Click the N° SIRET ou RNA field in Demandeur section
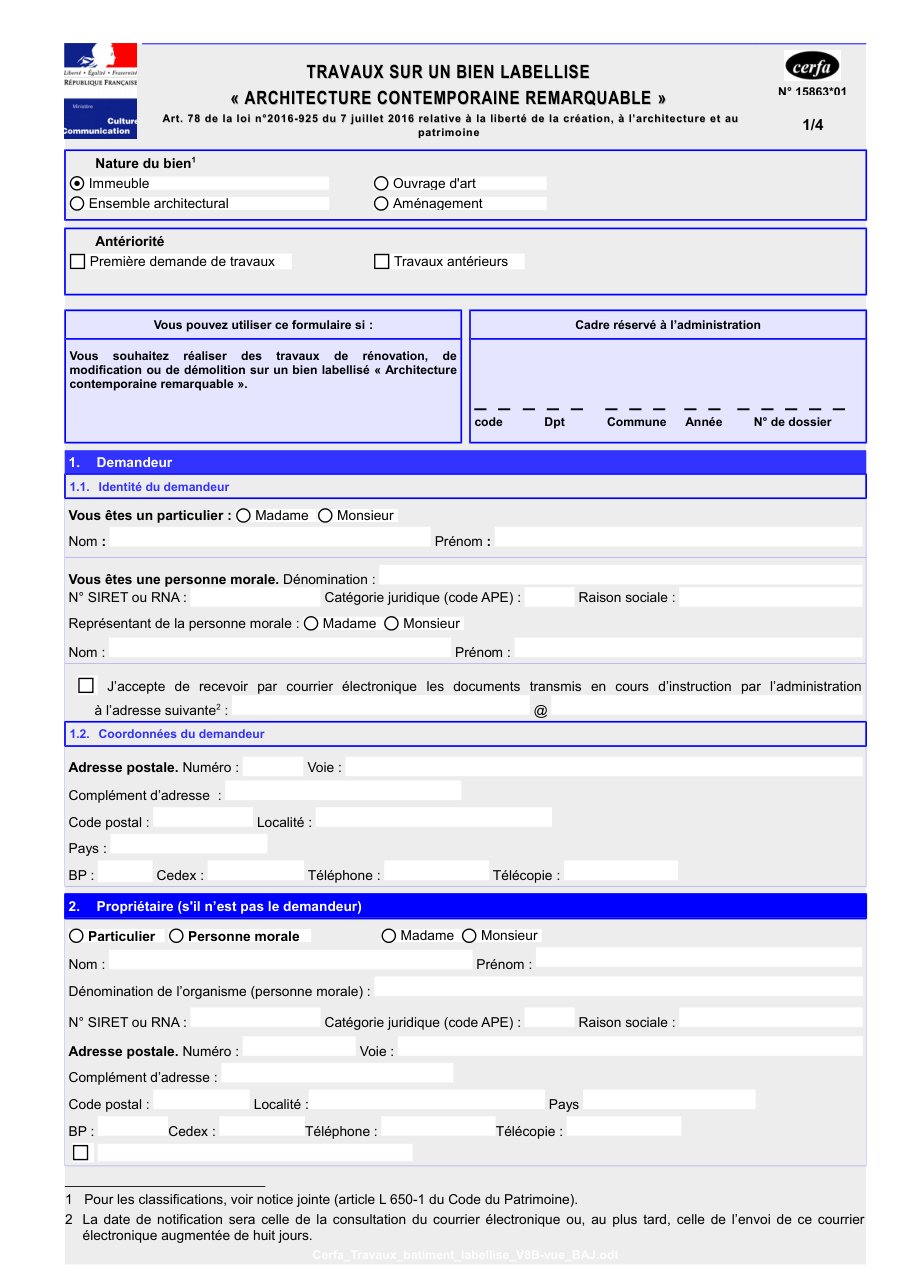910x1287 pixels. click(x=254, y=598)
